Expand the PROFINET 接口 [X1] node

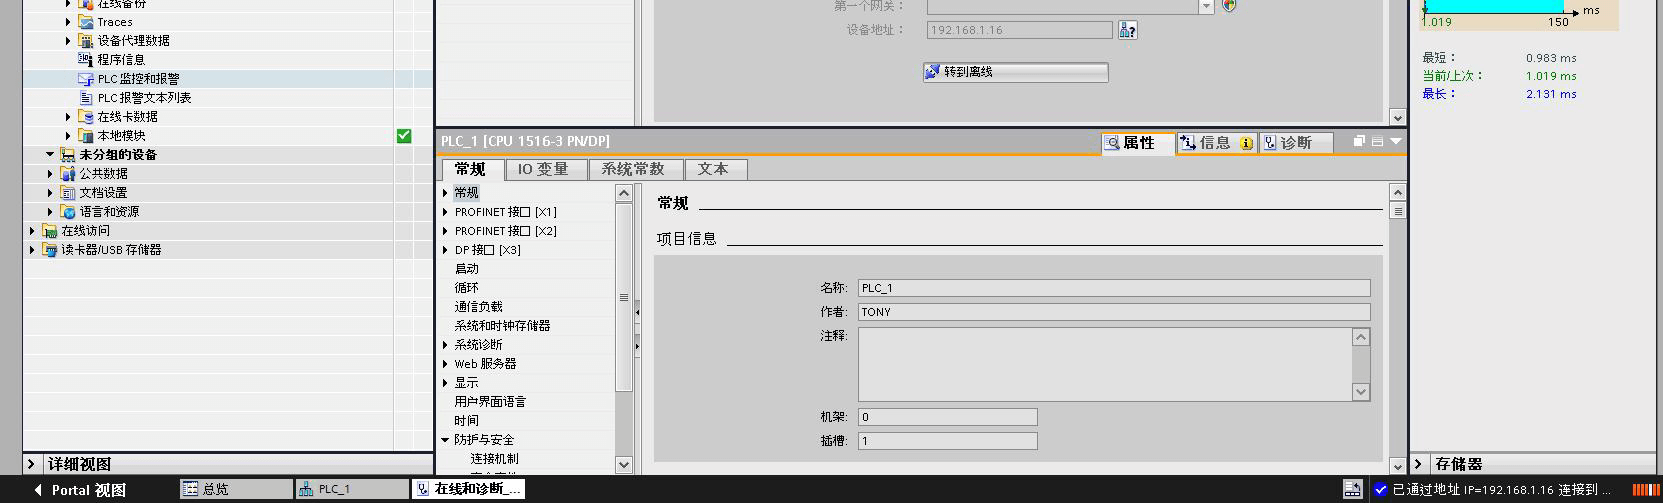pyautogui.click(x=446, y=212)
